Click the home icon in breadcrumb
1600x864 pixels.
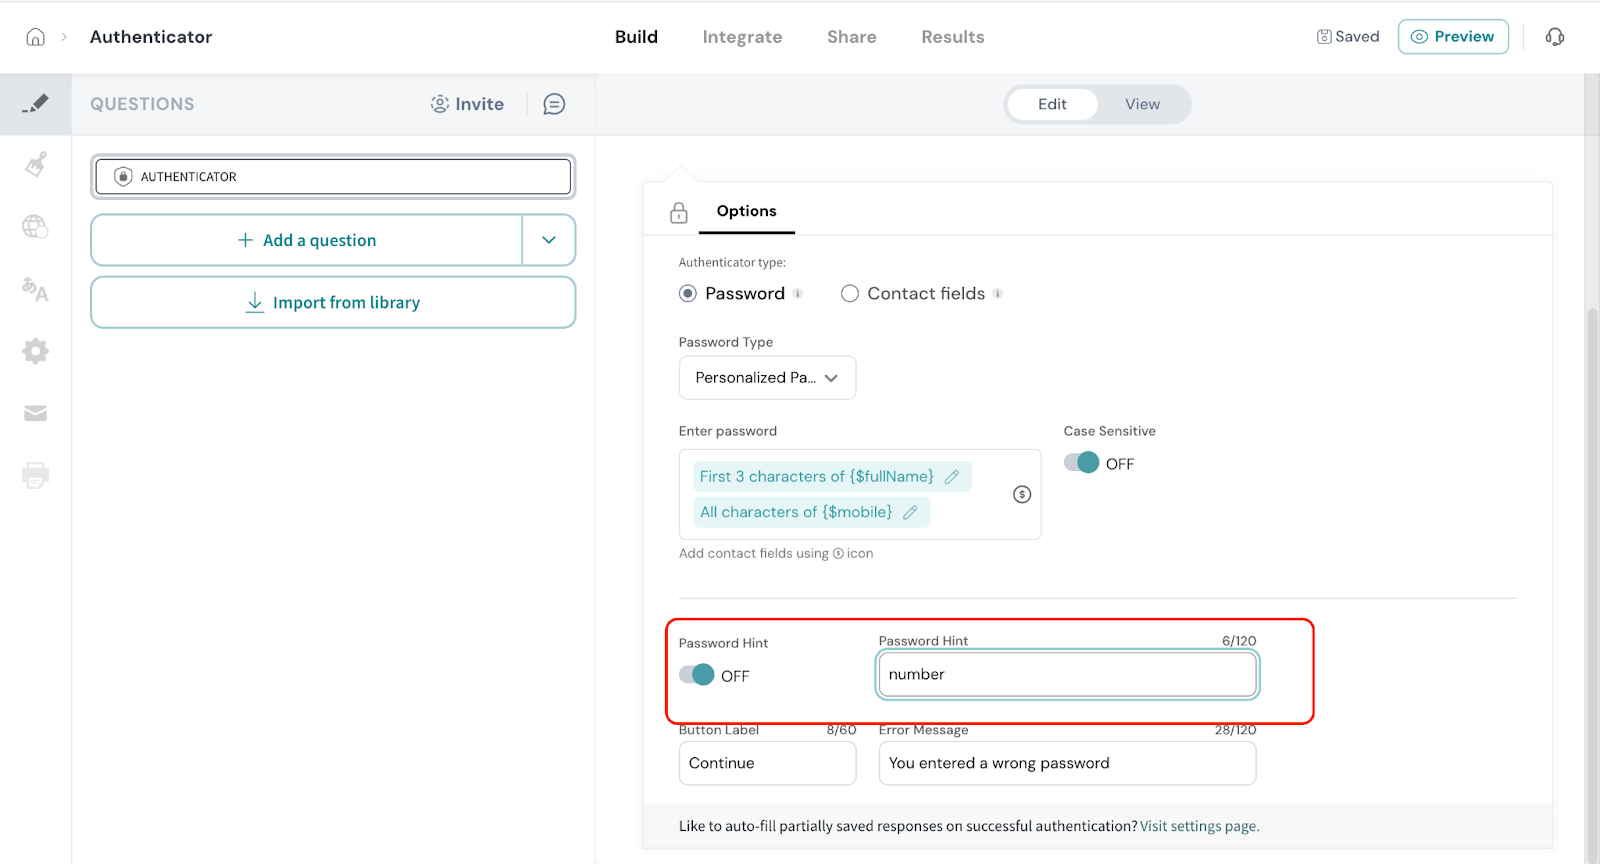[x=35, y=37]
